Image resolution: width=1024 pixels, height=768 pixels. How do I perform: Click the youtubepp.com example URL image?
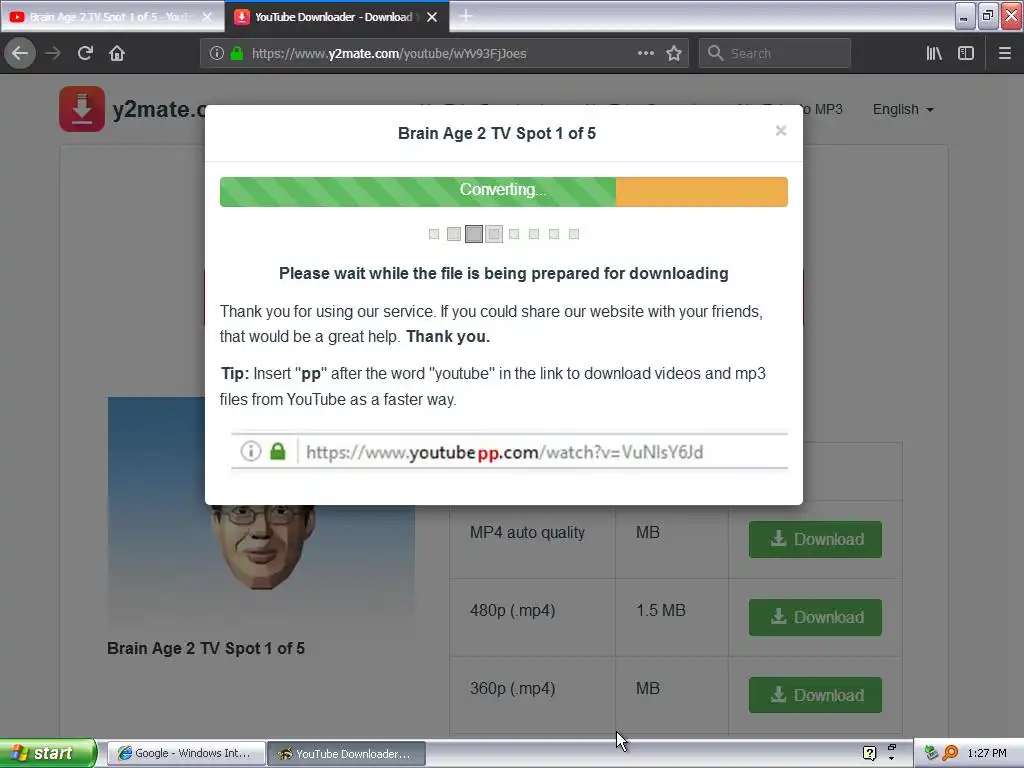tap(509, 451)
